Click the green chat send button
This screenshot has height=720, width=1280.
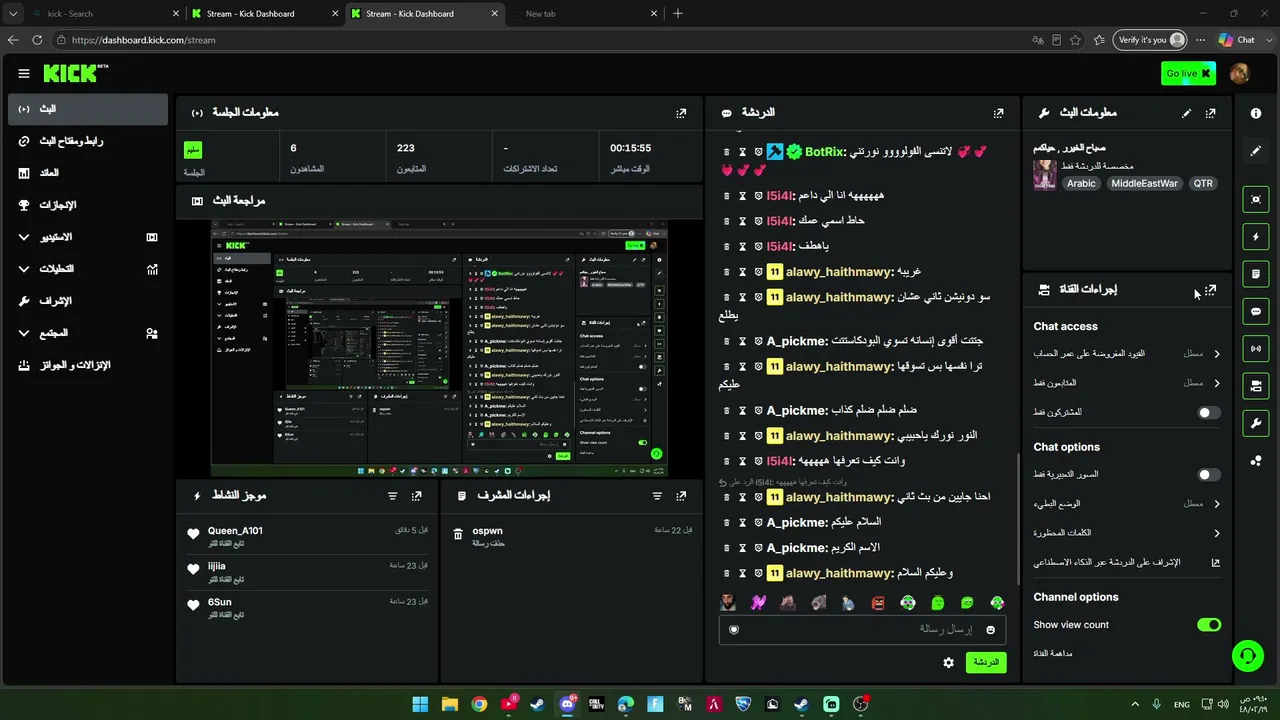(x=986, y=662)
